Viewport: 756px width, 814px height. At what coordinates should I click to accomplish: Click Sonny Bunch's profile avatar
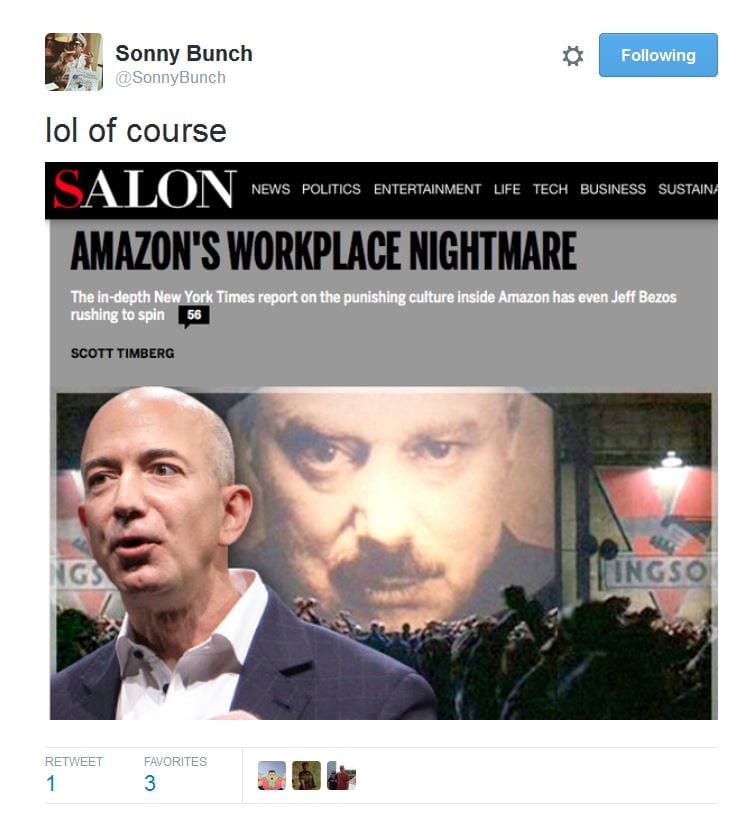pos(74,62)
